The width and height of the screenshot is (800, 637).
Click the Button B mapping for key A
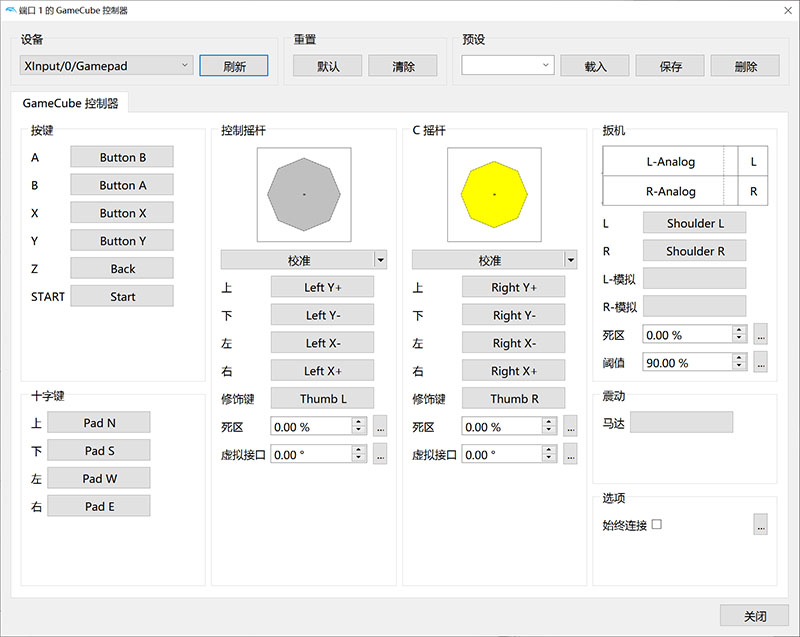[122, 157]
